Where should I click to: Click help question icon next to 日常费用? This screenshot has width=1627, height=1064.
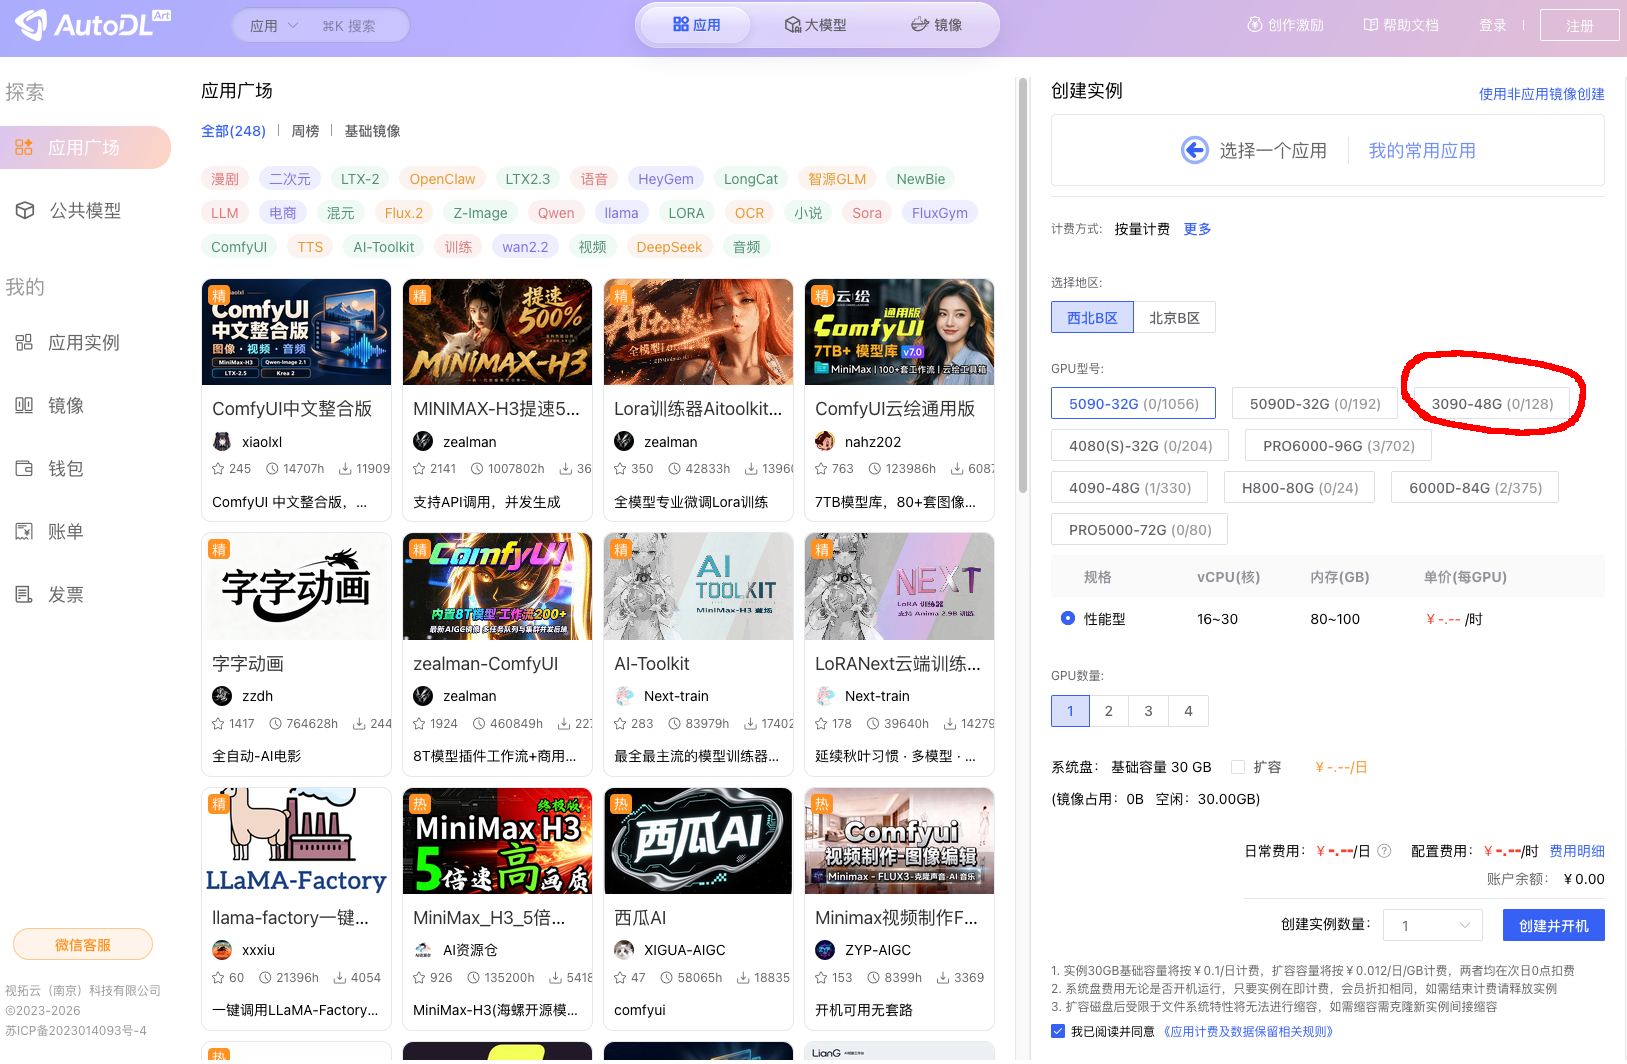1384,851
